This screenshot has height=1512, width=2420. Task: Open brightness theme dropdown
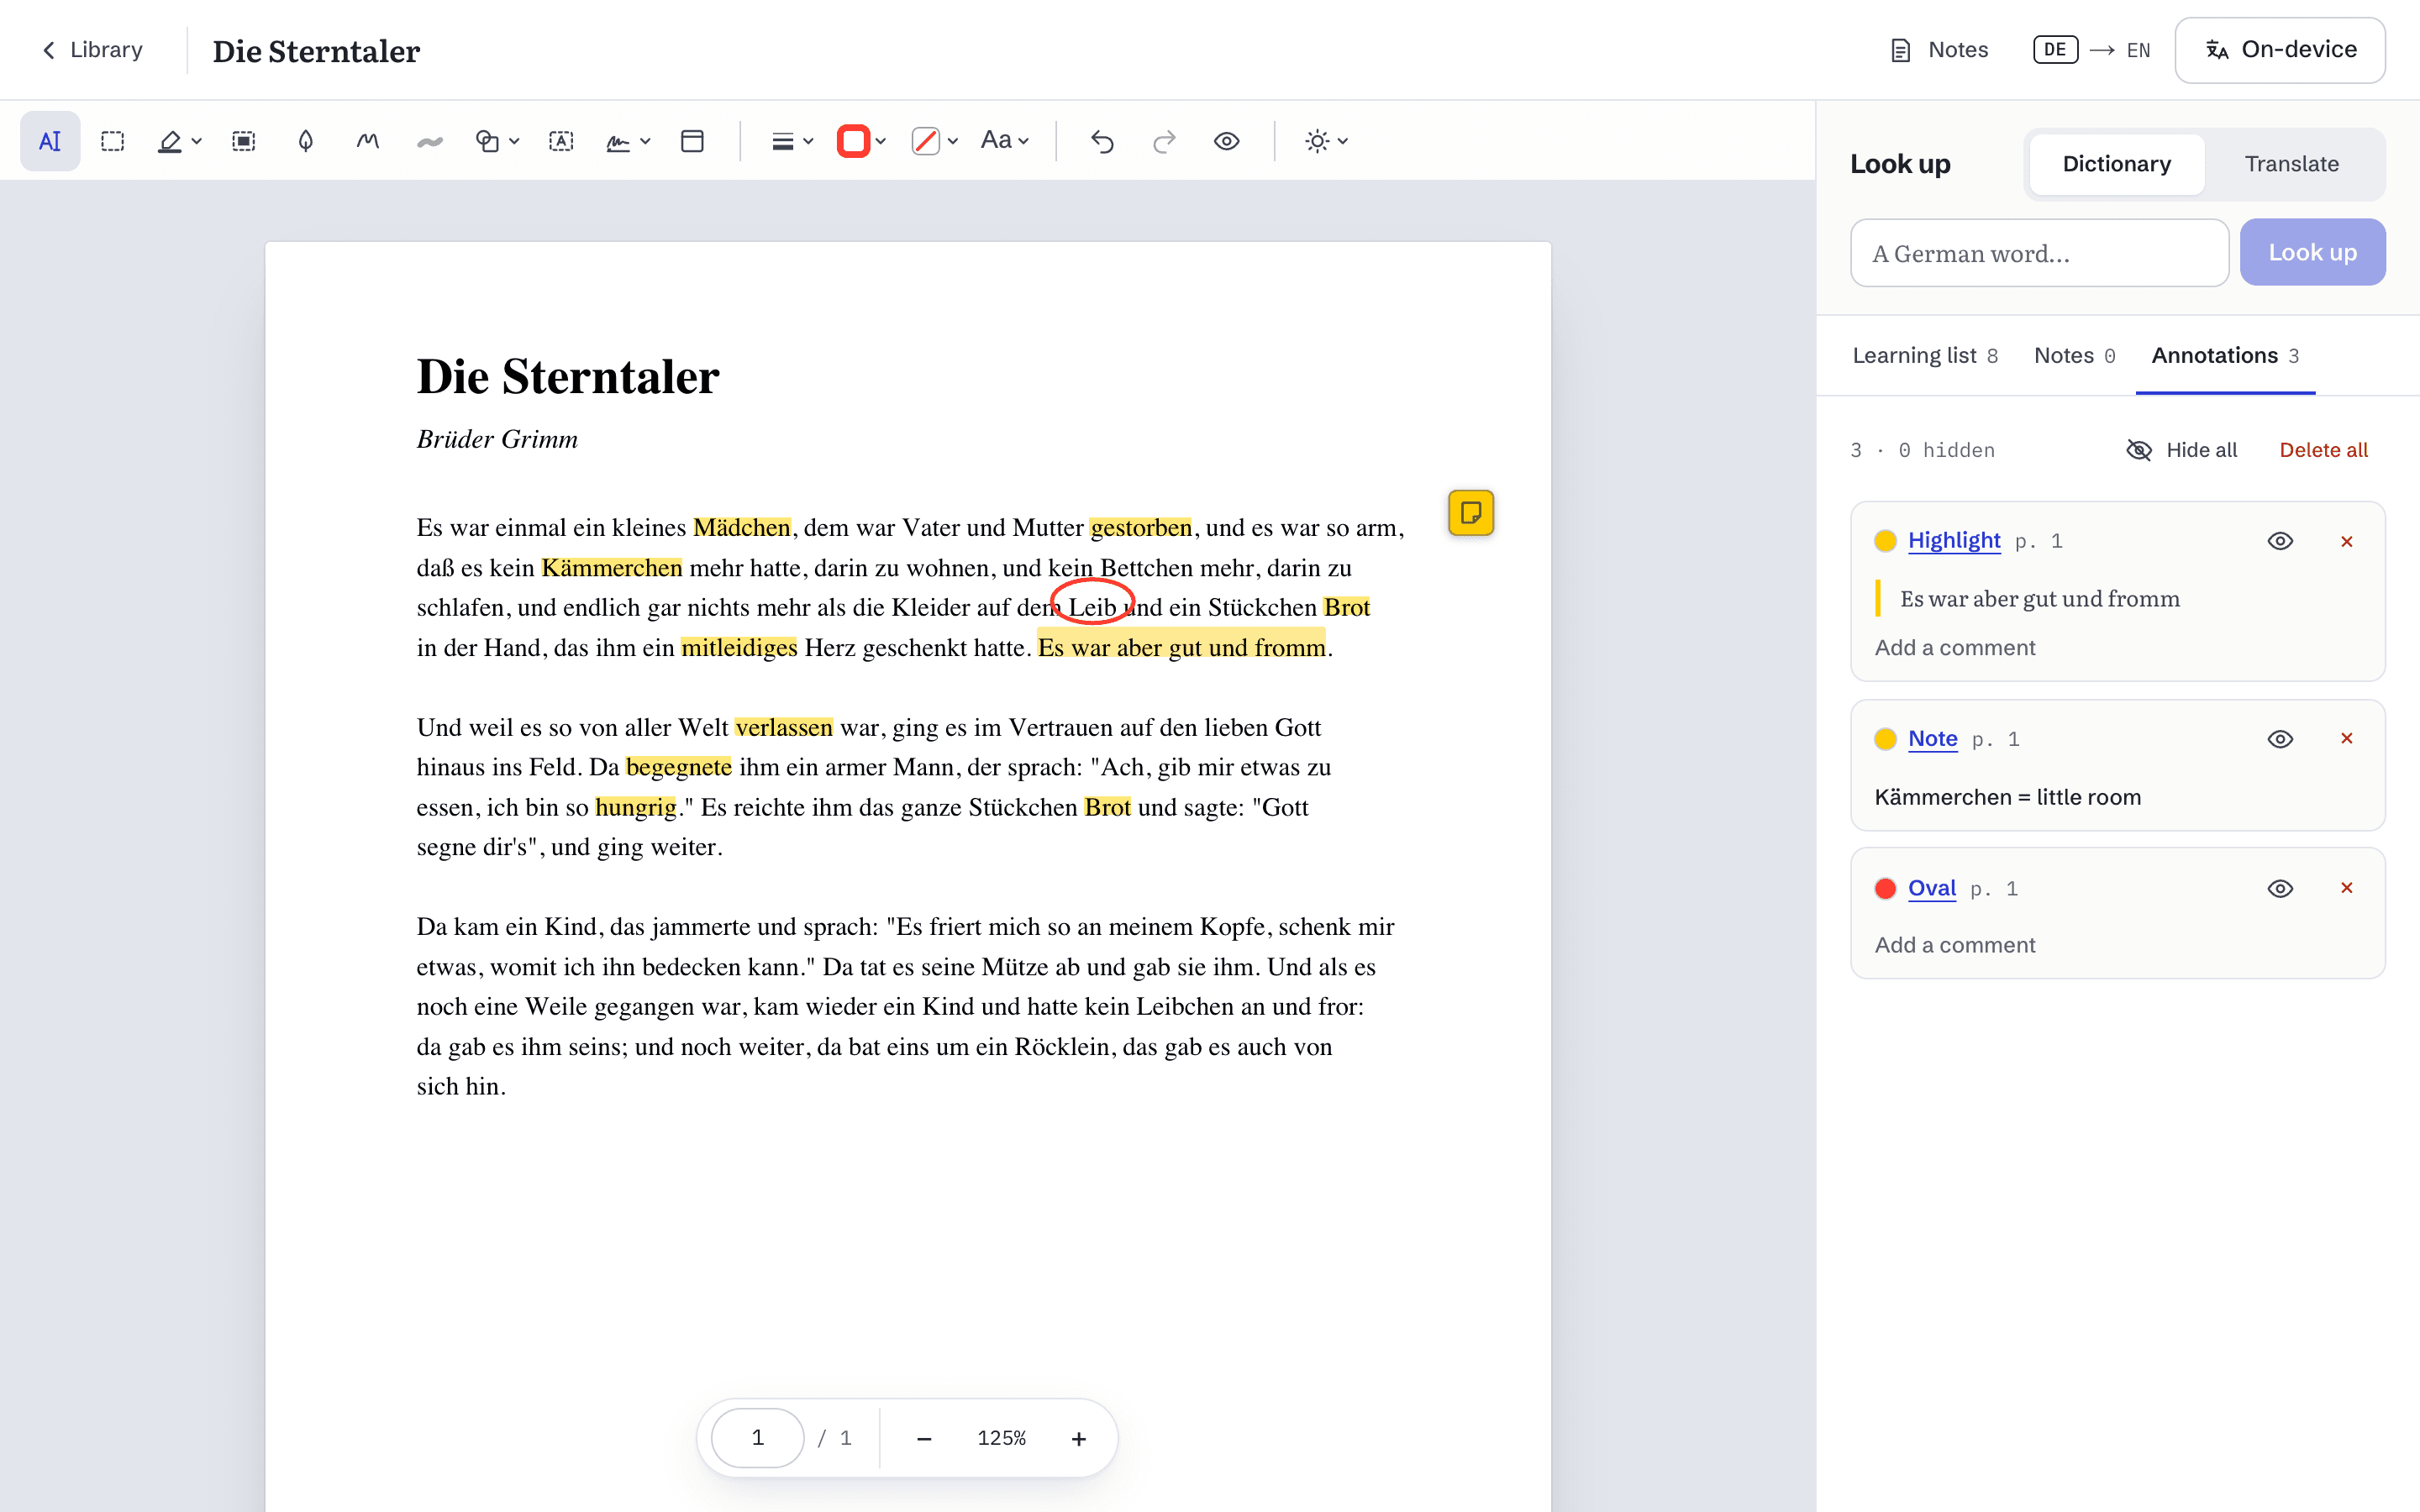(1327, 141)
